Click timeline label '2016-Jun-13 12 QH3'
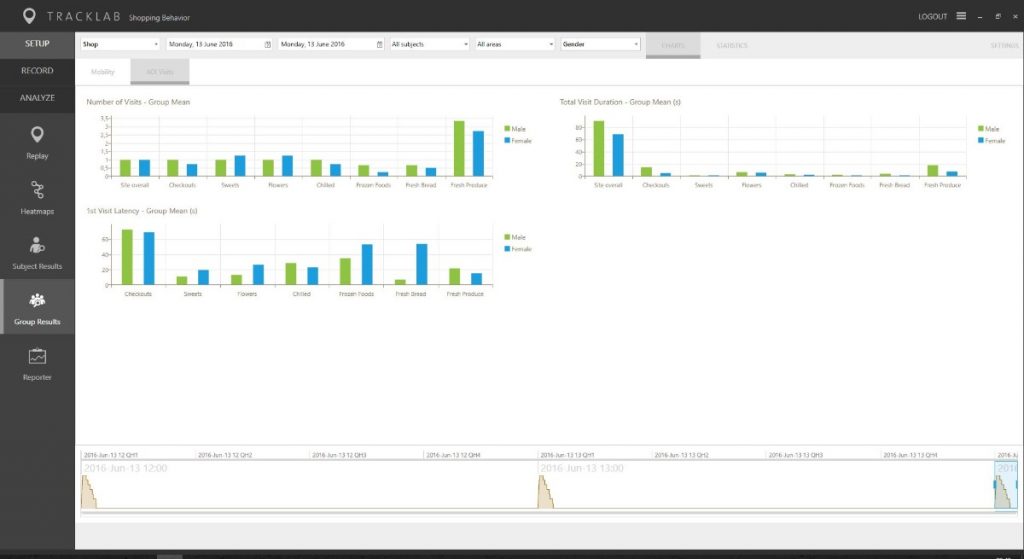1024x559 pixels. [x=339, y=455]
